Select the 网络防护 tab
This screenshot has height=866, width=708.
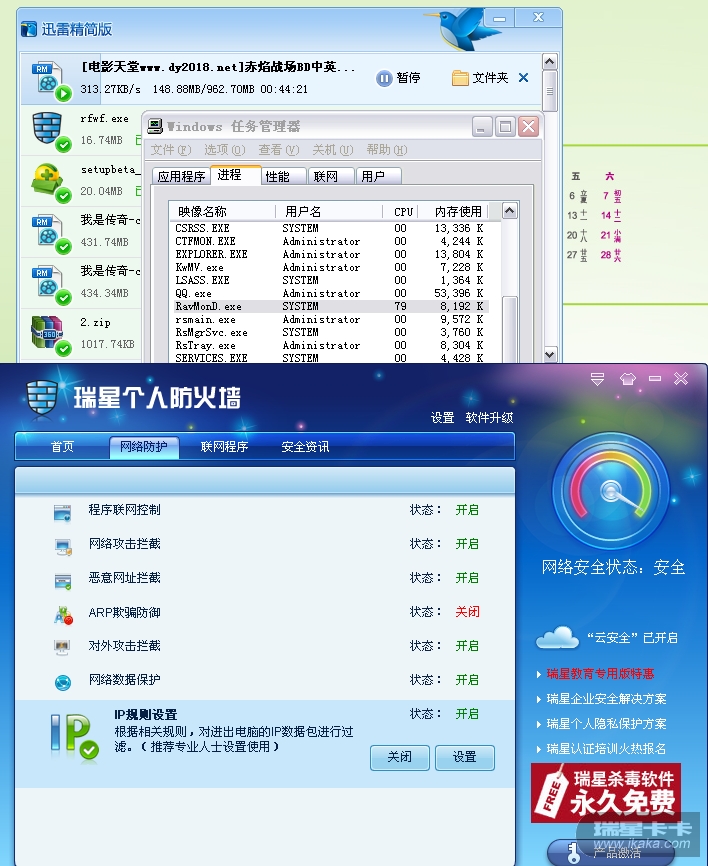tap(144, 447)
